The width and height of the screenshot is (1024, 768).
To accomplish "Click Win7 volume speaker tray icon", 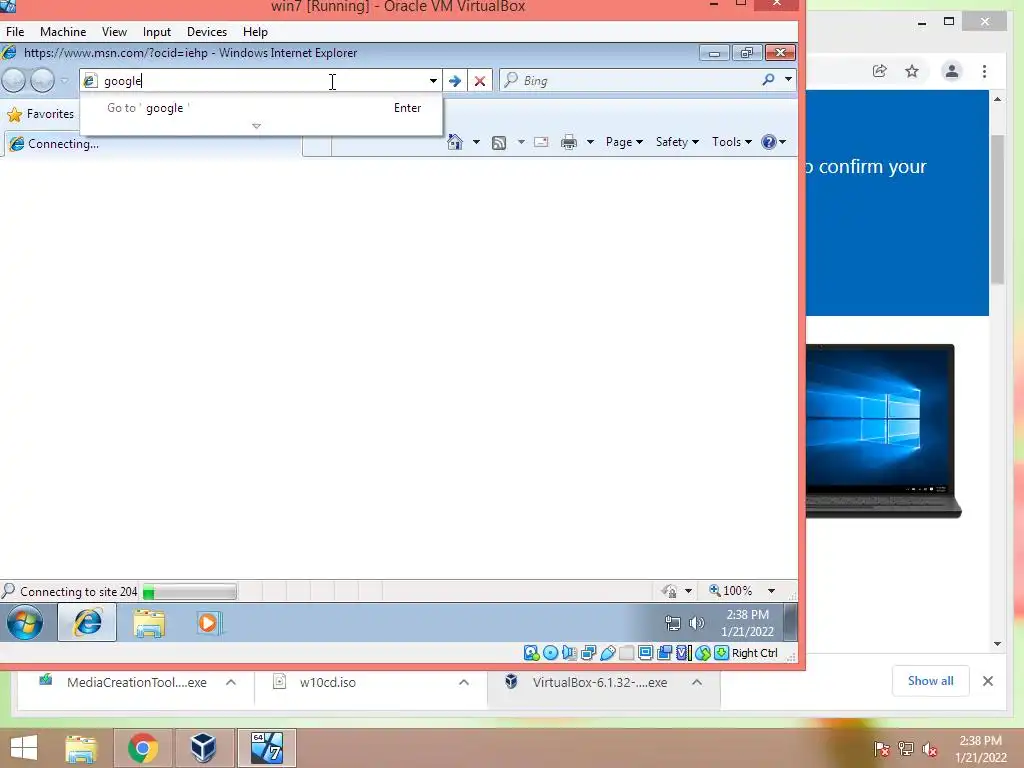I will pos(697,623).
